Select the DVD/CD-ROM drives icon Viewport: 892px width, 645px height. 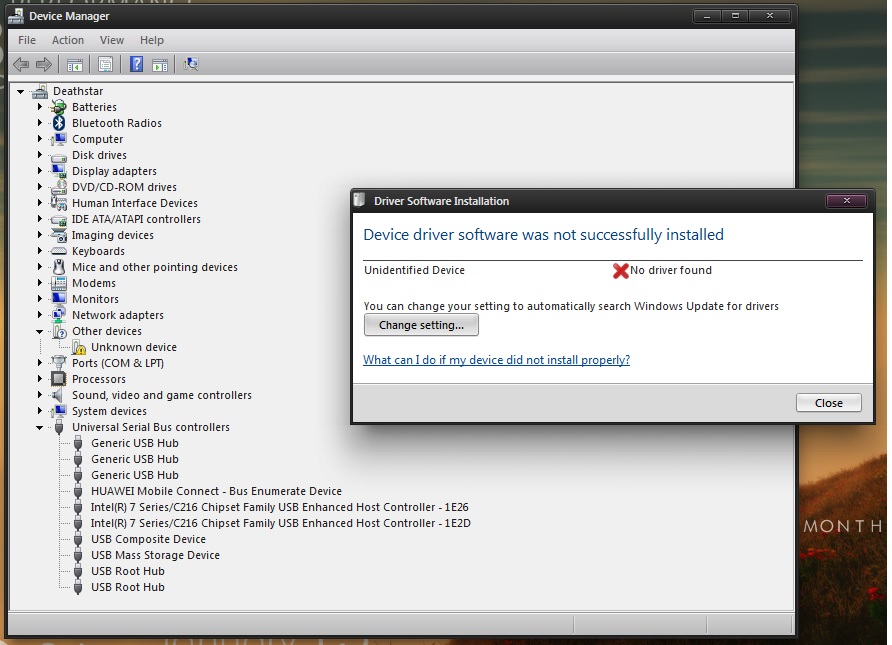59,187
